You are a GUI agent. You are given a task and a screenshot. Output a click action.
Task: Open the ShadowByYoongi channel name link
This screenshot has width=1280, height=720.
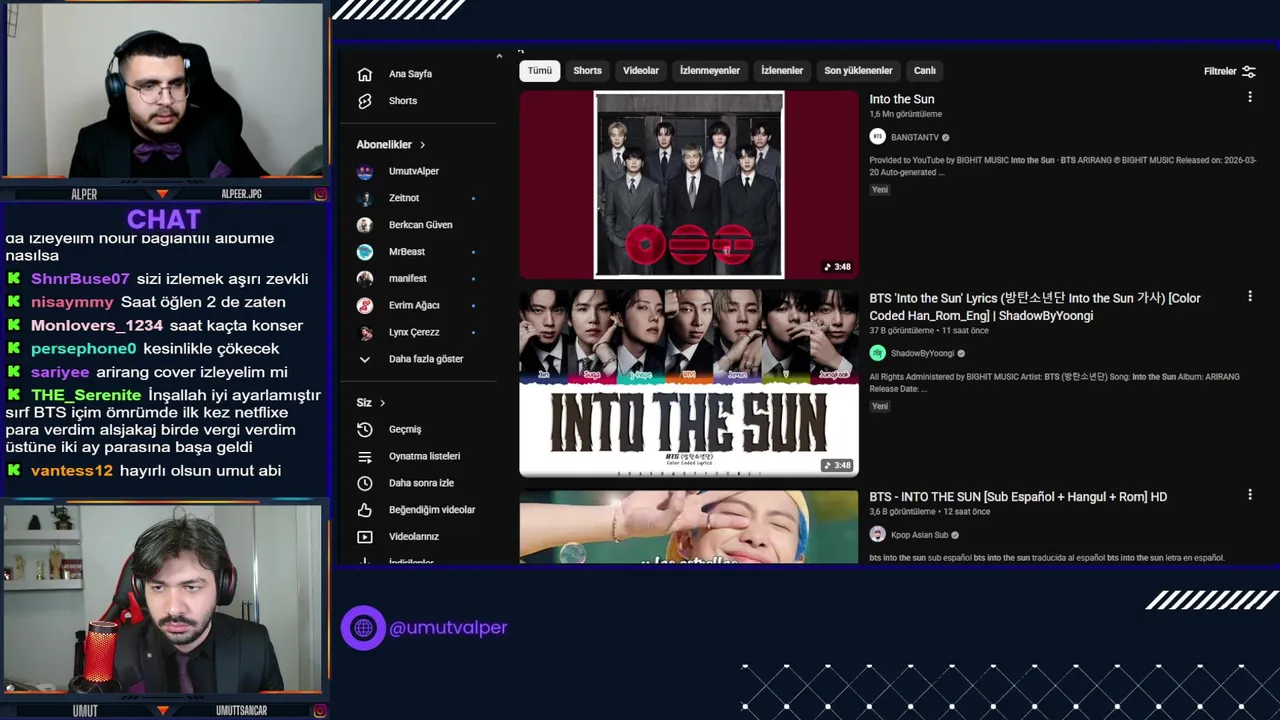pyautogui.click(x=922, y=354)
